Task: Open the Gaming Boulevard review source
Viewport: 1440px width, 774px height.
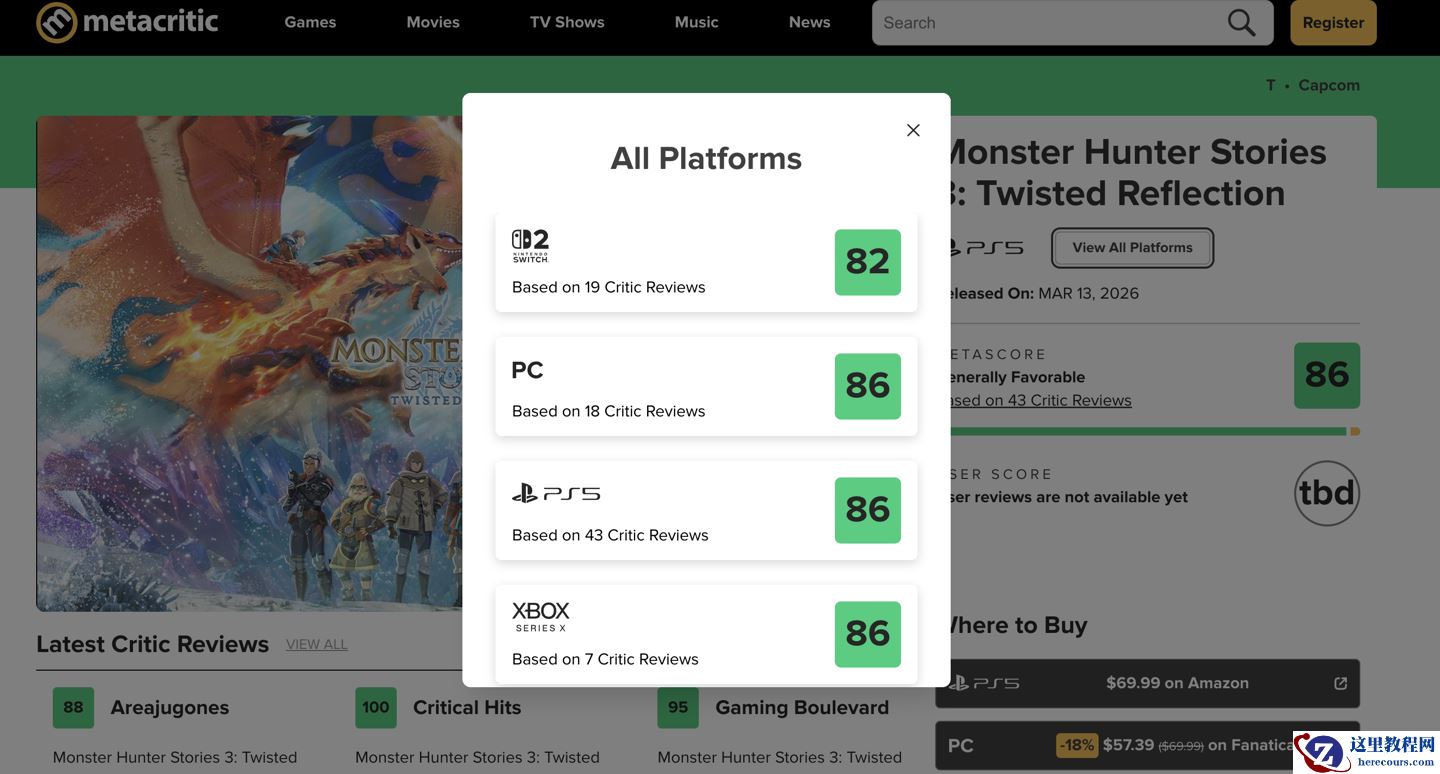Action: point(802,707)
